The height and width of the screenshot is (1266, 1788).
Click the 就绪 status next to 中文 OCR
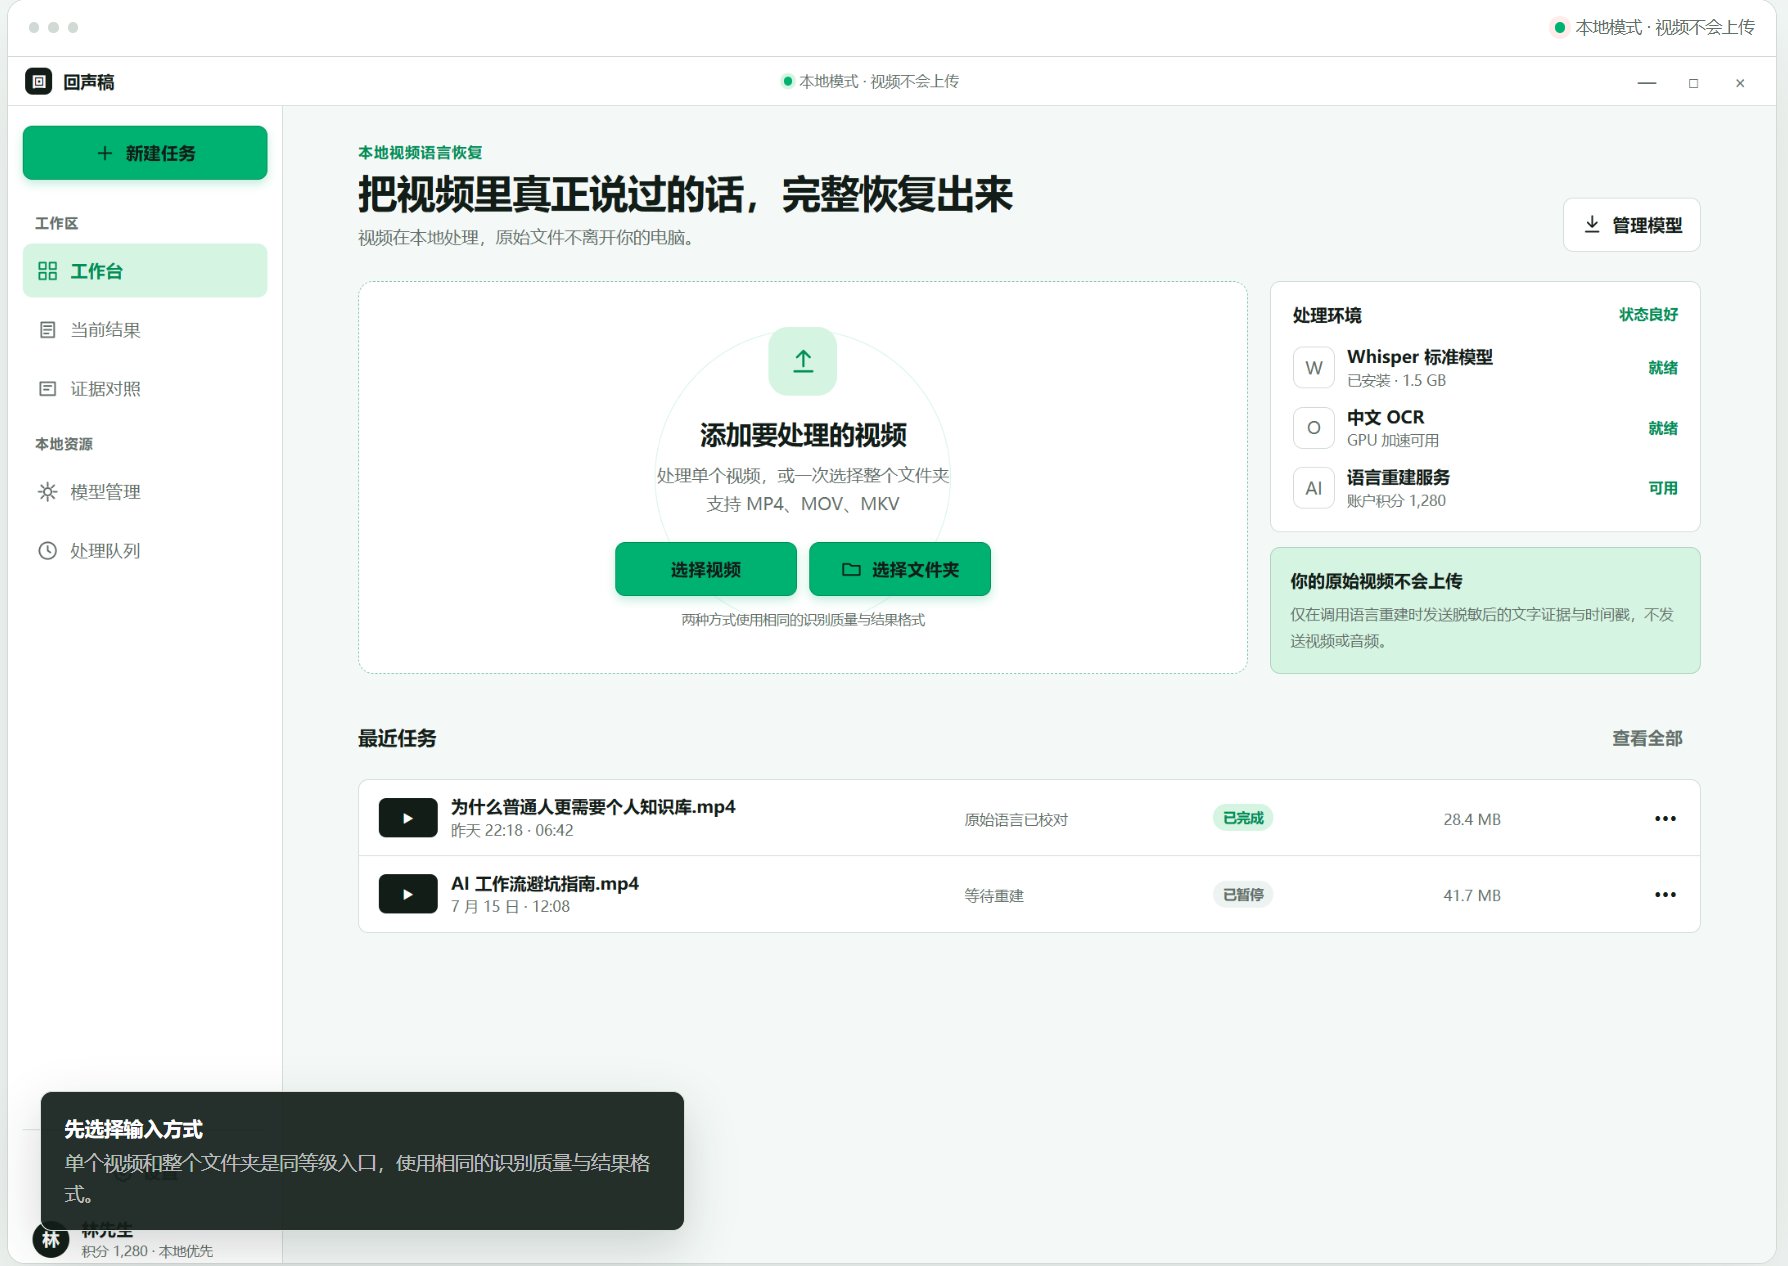click(1663, 428)
